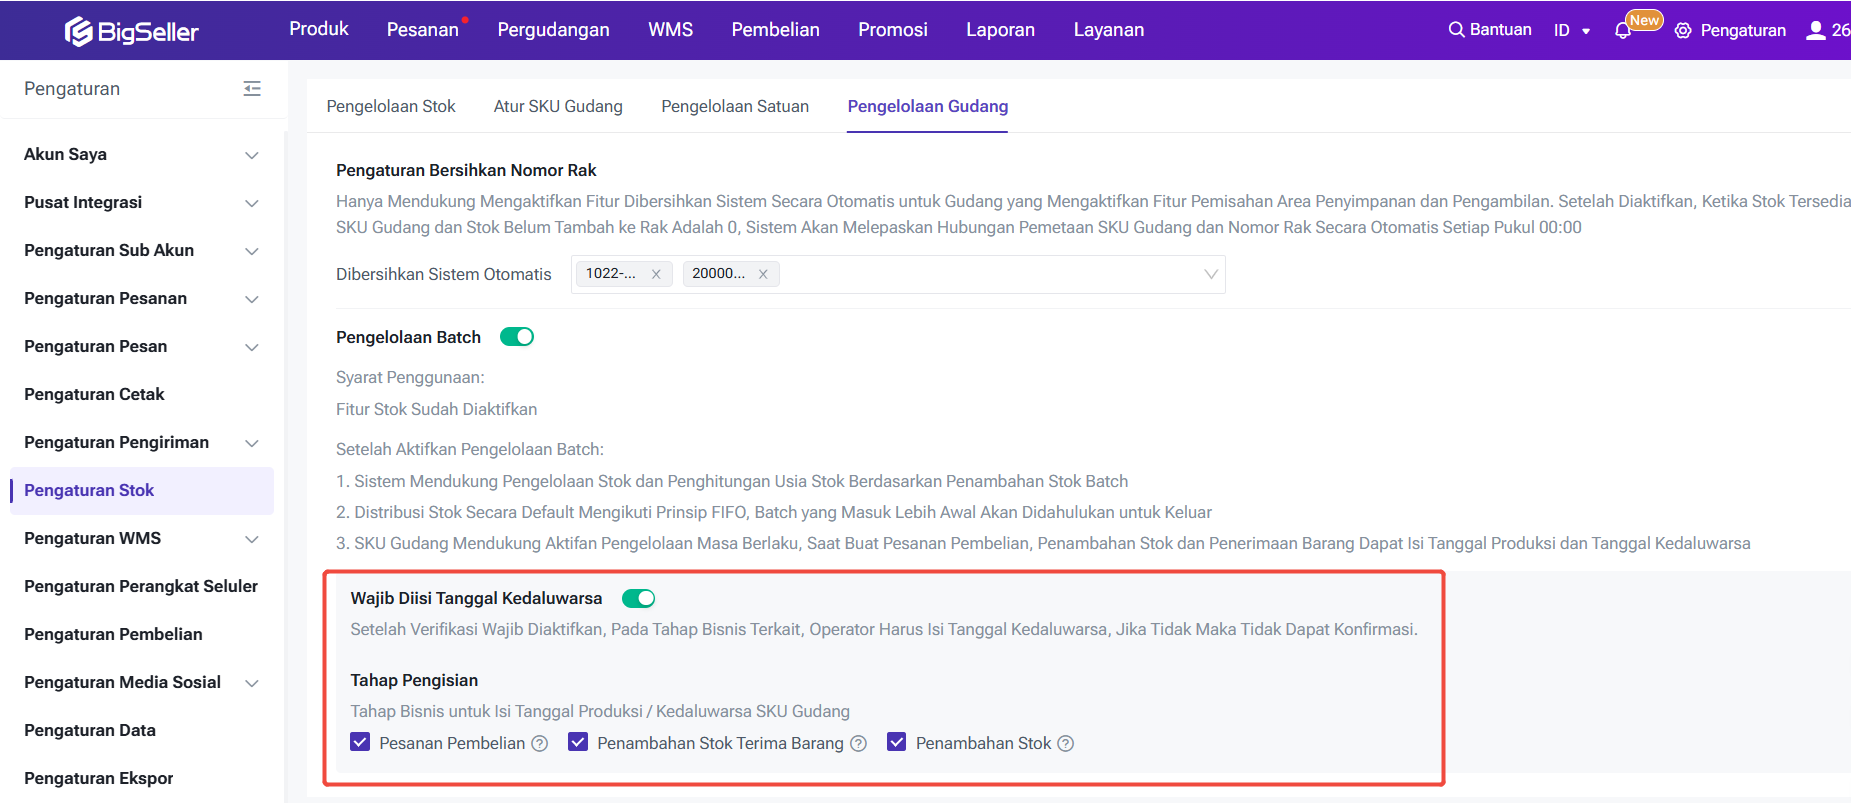Disable Wajib Diisi Tanggal Kedaluwarsa switch
This screenshot has width=1851, height=803.
click(638, 598)
